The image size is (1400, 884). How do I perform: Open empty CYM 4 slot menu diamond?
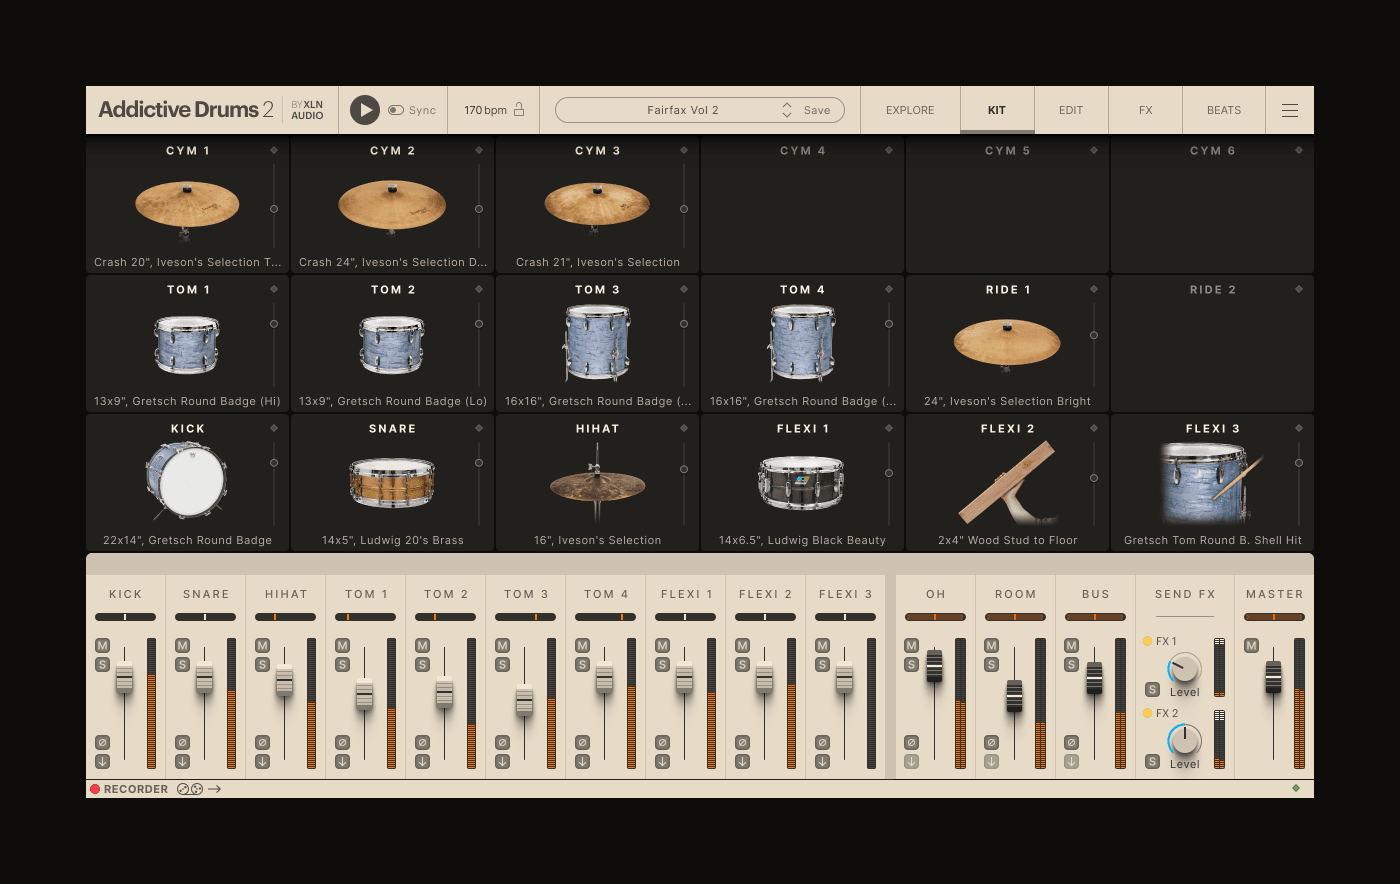(889, 150)
